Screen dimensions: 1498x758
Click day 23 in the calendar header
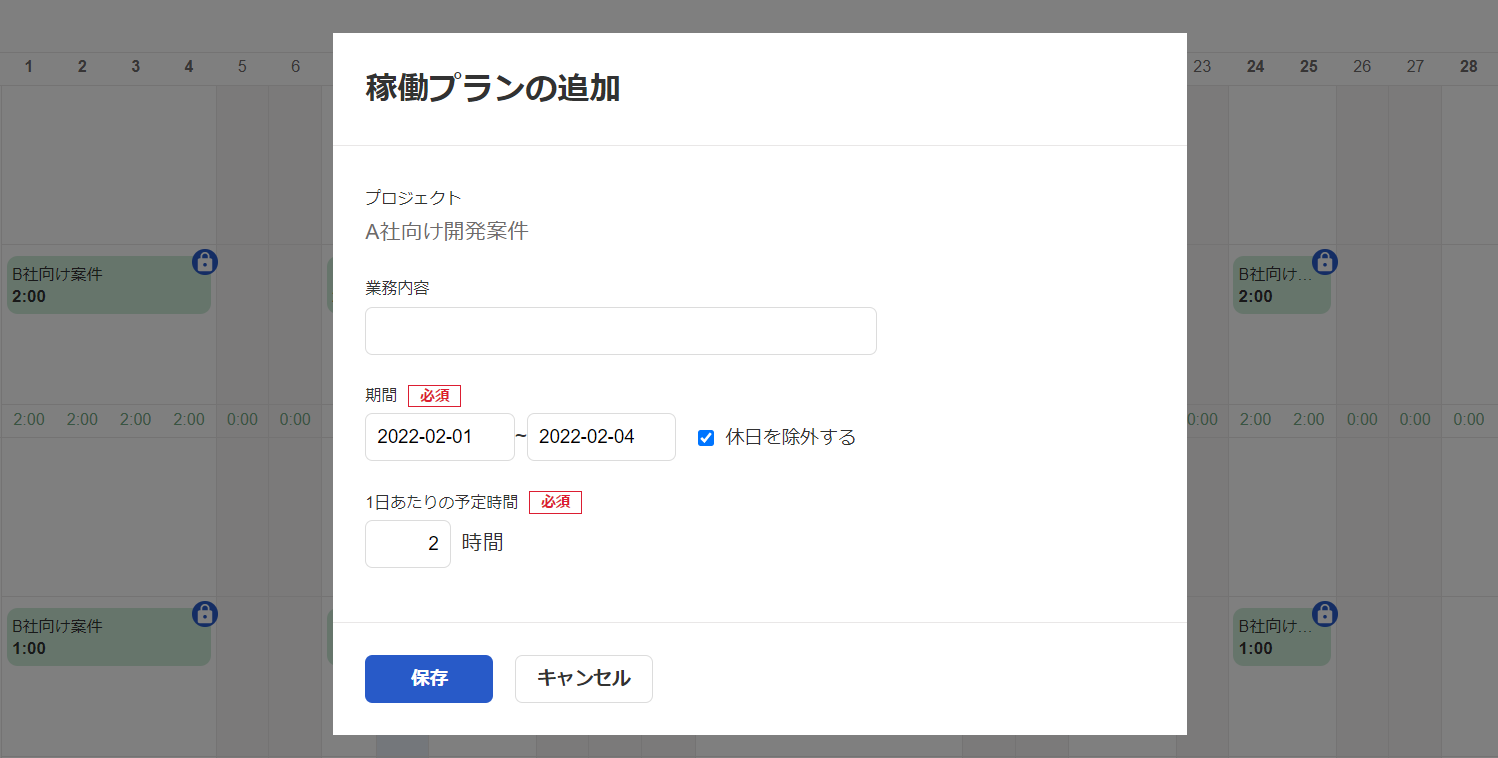click(1202, 67)
